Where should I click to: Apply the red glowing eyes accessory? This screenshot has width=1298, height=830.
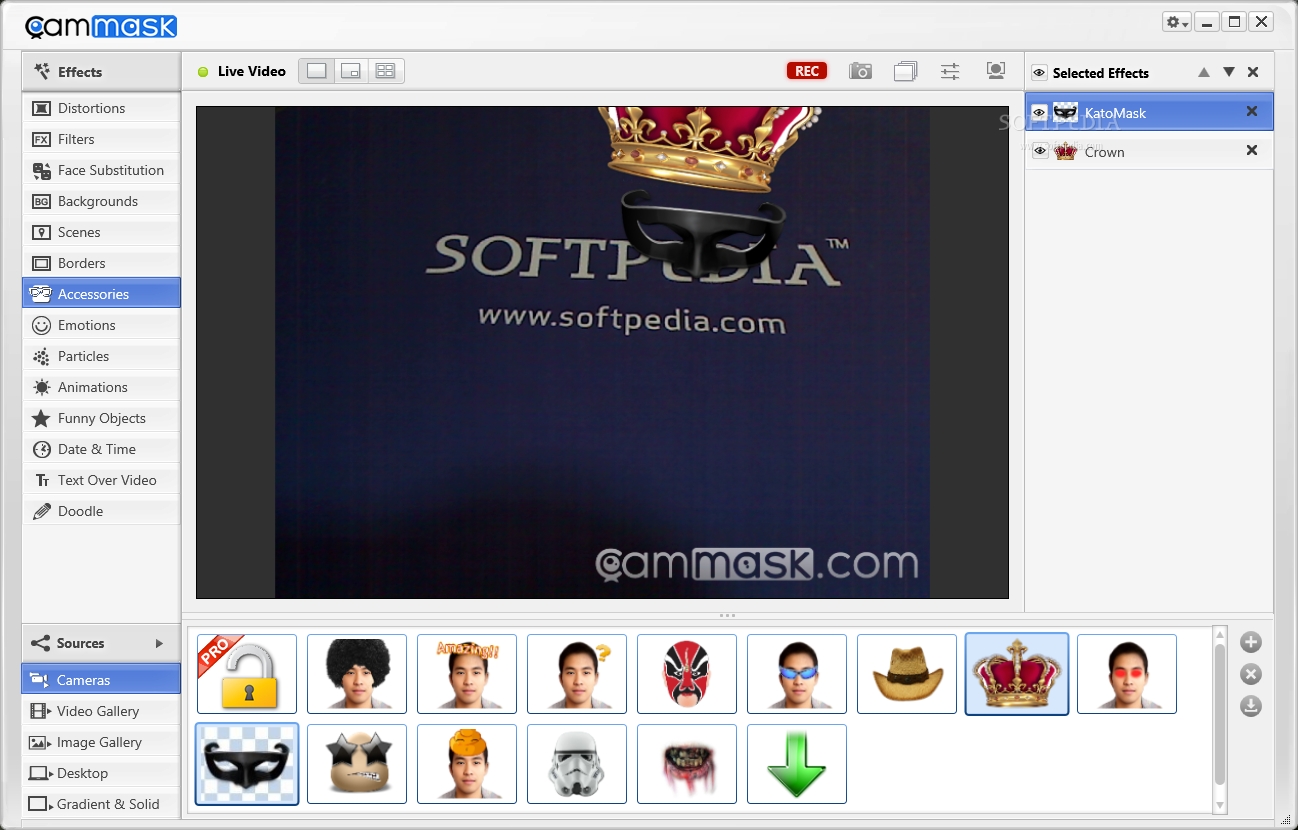(1127, 674)
